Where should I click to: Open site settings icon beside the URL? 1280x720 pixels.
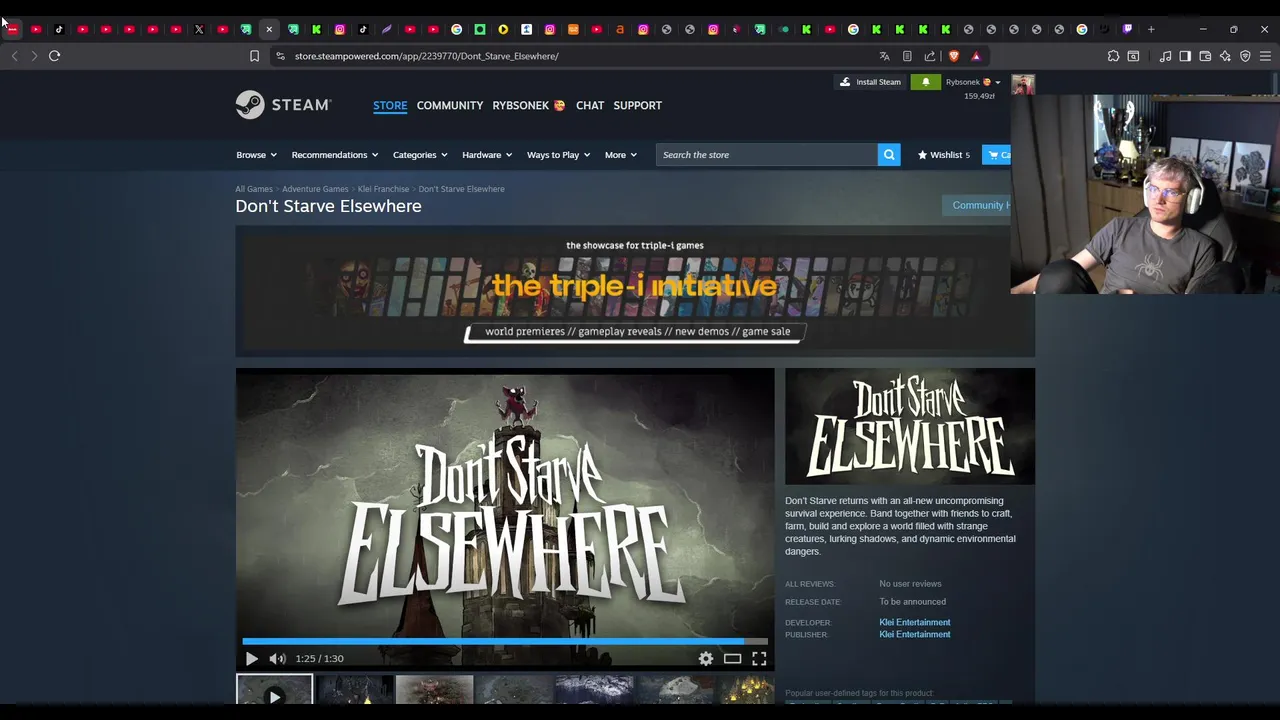280,56
